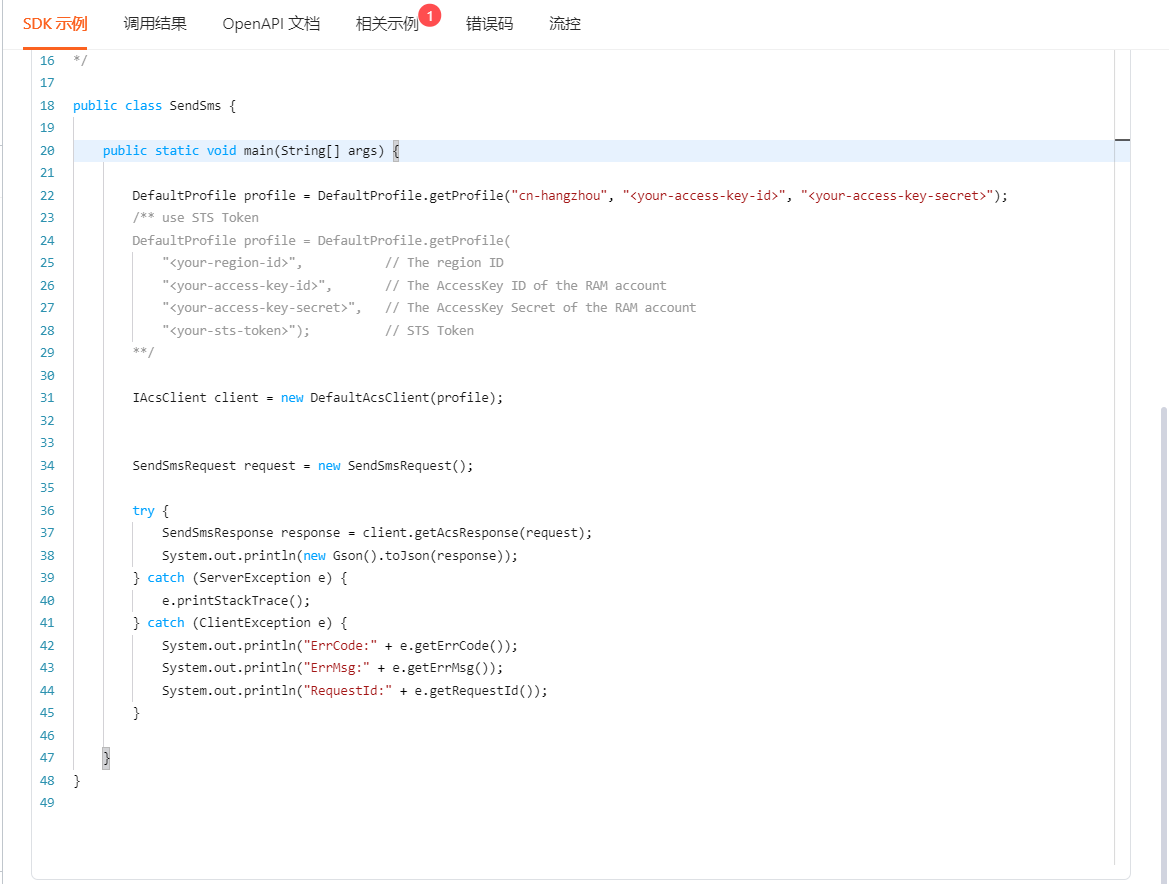Click comment 'The AccessKey ID of the RAM account'
Image resolution: width=1169 pixels, height=884 pixels.
click(x=537, y=285)
